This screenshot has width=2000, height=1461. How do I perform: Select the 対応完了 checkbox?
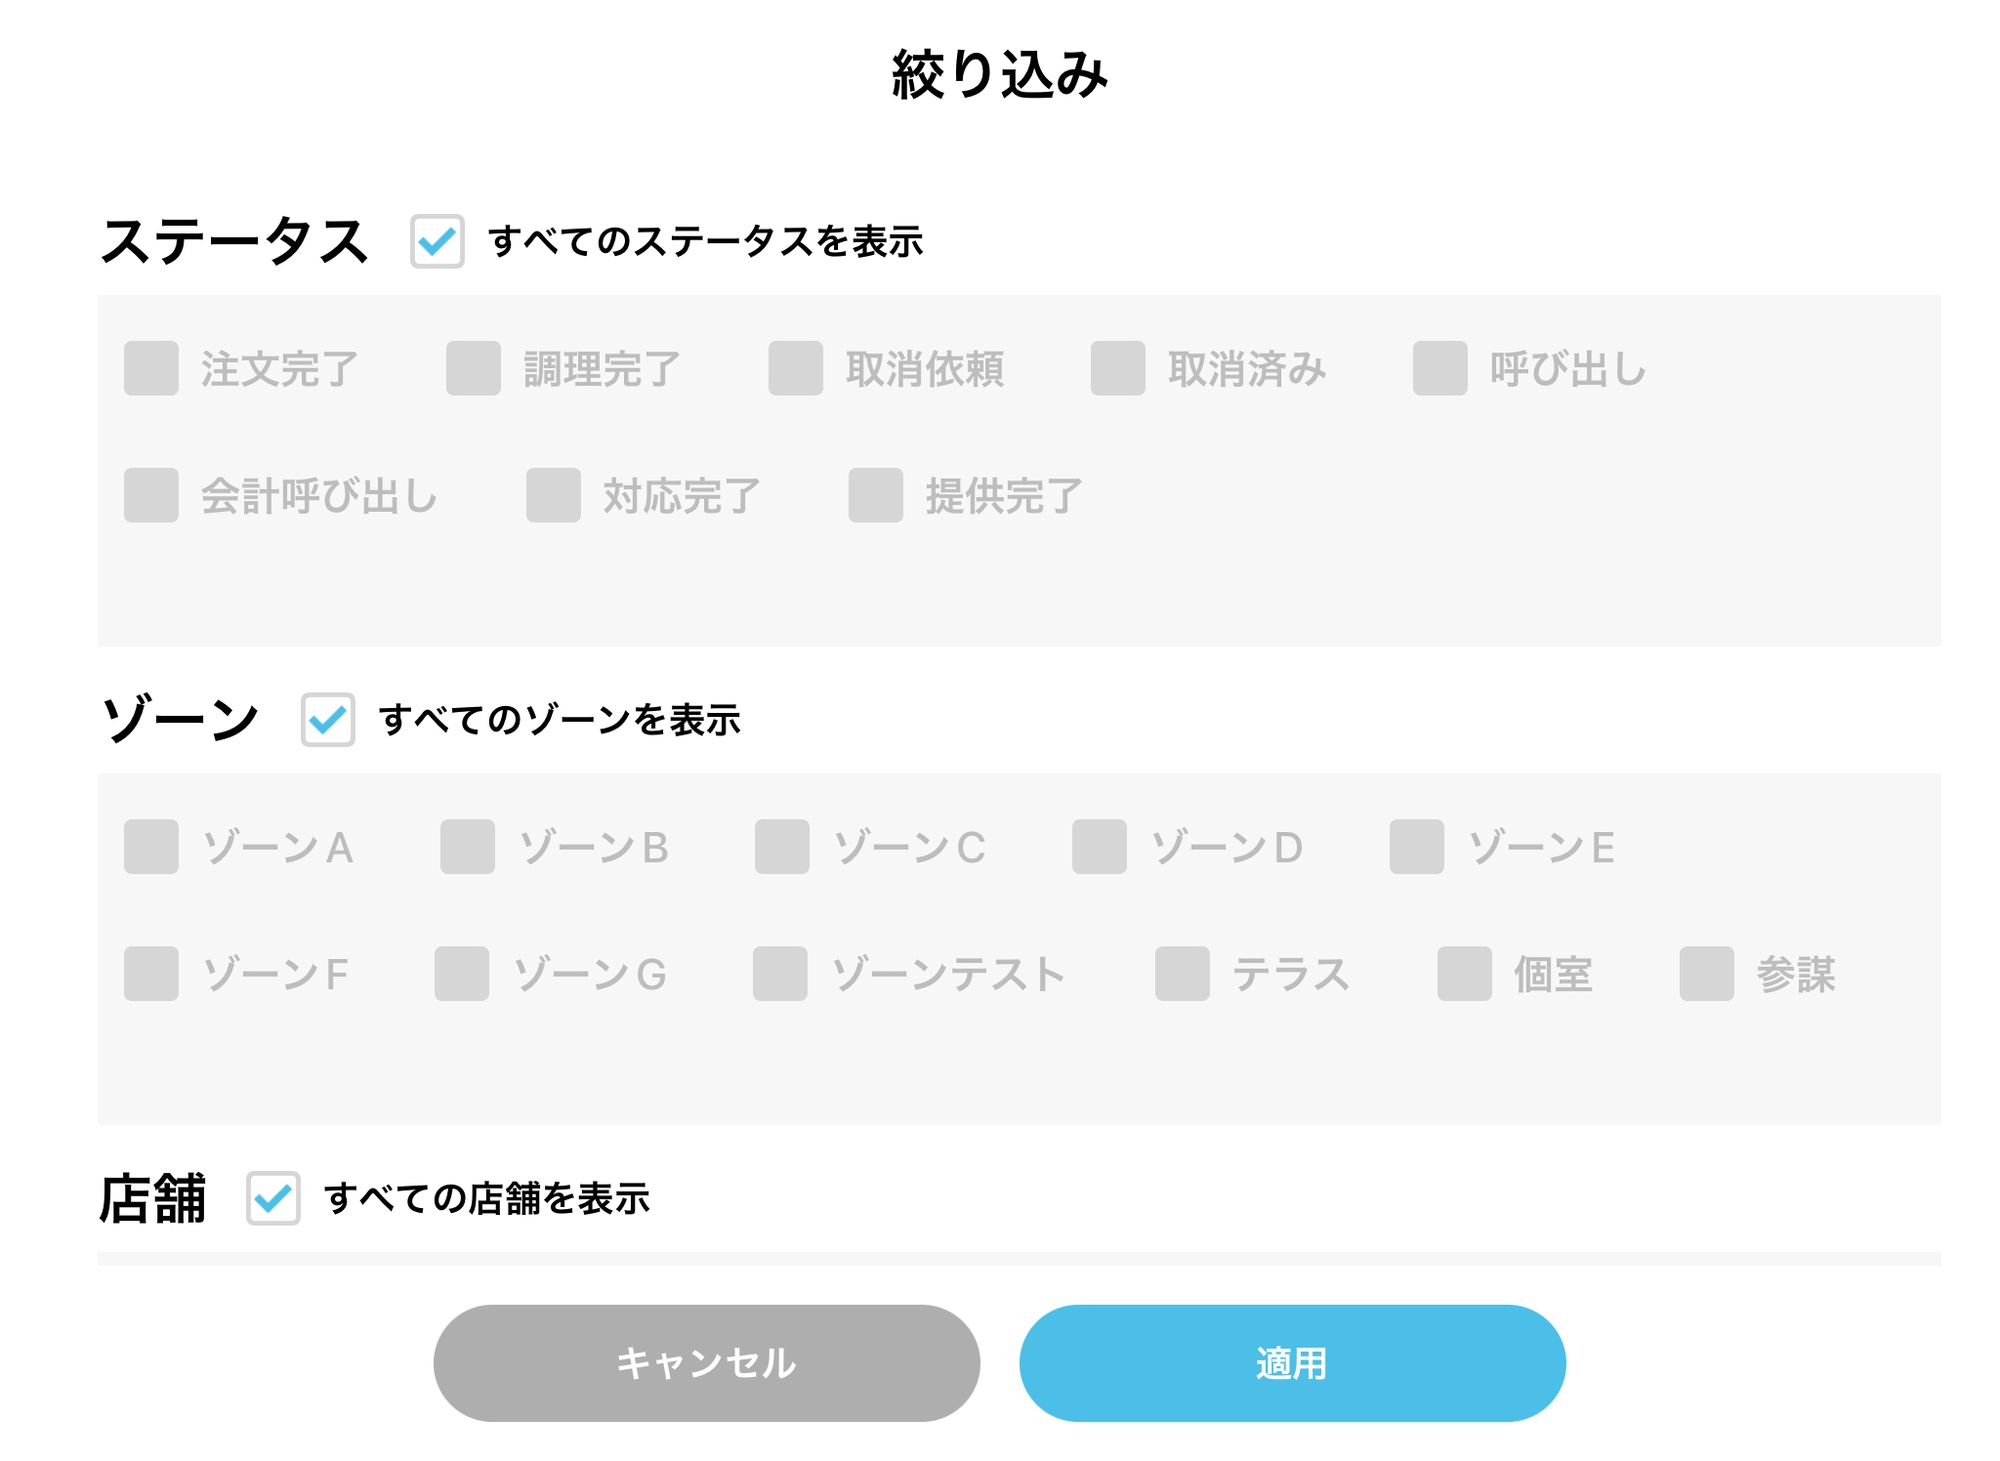(554, 495)
